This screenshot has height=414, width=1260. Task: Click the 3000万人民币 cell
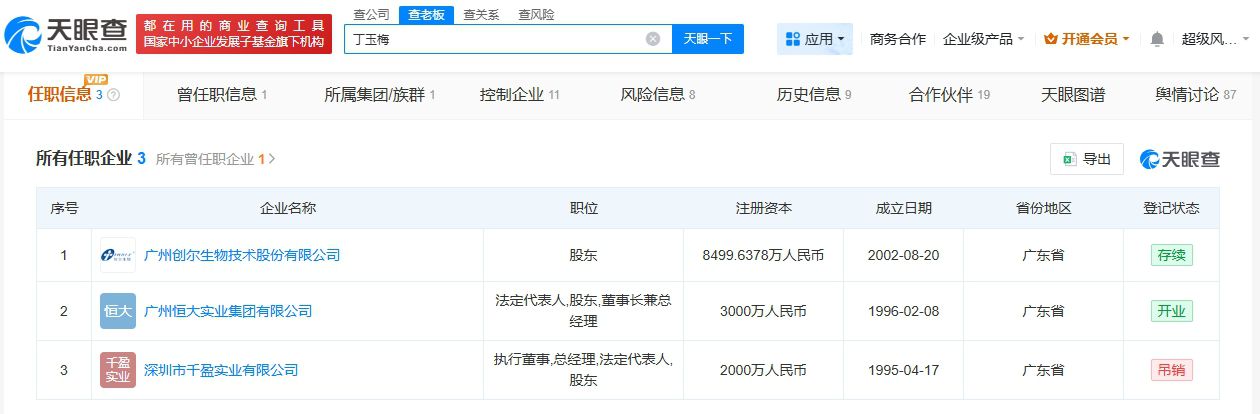click(764, 311)
